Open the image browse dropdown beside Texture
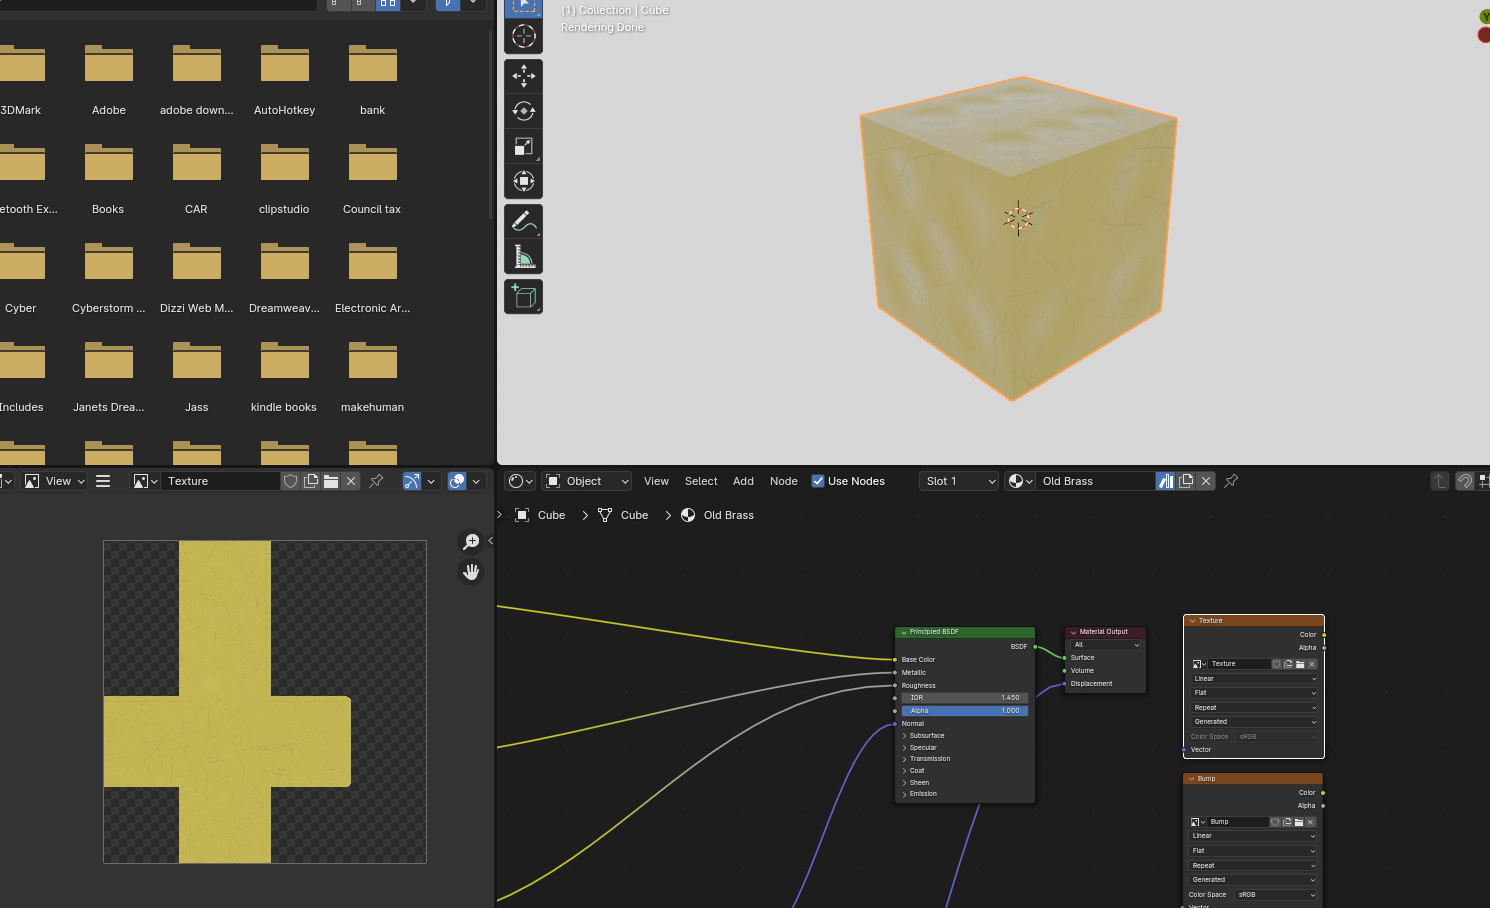 point(146,481)
